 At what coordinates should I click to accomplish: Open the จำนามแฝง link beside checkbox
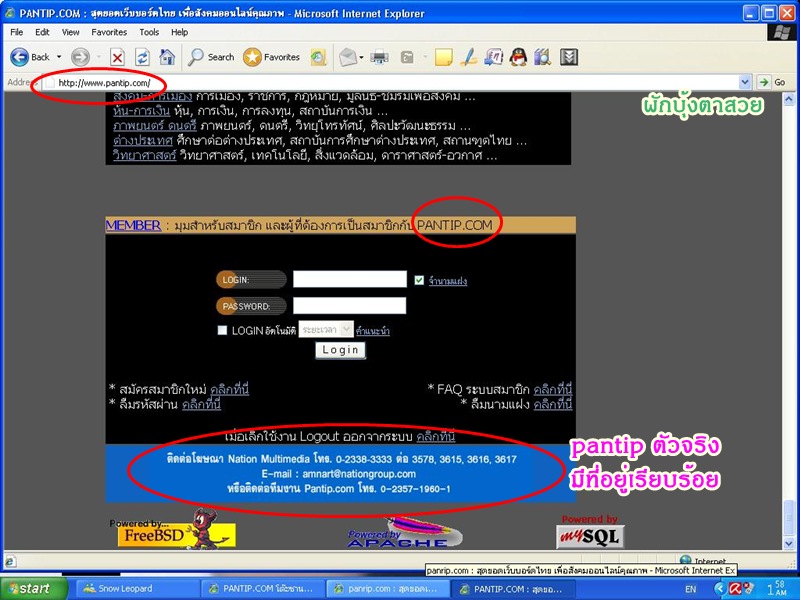tap(447, 281)
